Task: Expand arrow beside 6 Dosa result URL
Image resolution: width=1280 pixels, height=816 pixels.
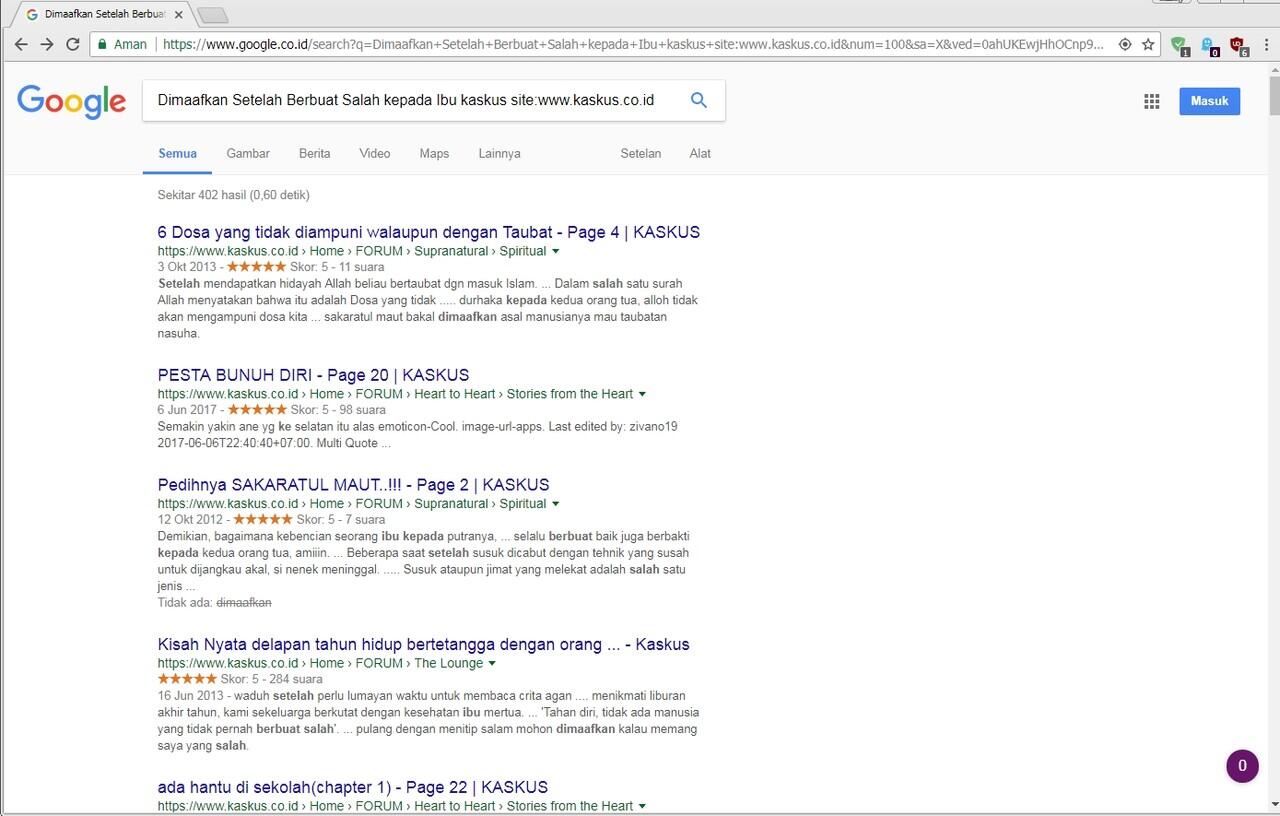Action: pyautogui.click(x=556, y=251)
